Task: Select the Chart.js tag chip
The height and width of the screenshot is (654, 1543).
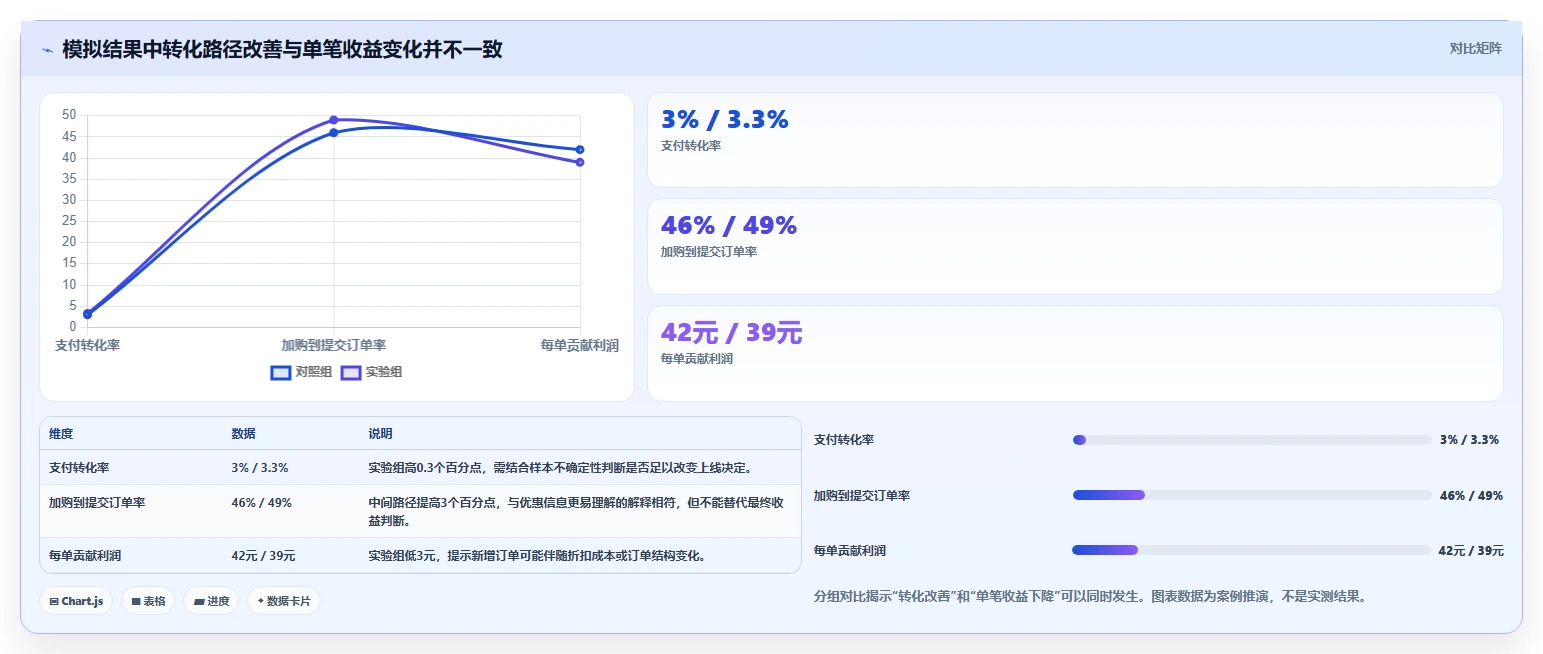Action: point(77,601)
